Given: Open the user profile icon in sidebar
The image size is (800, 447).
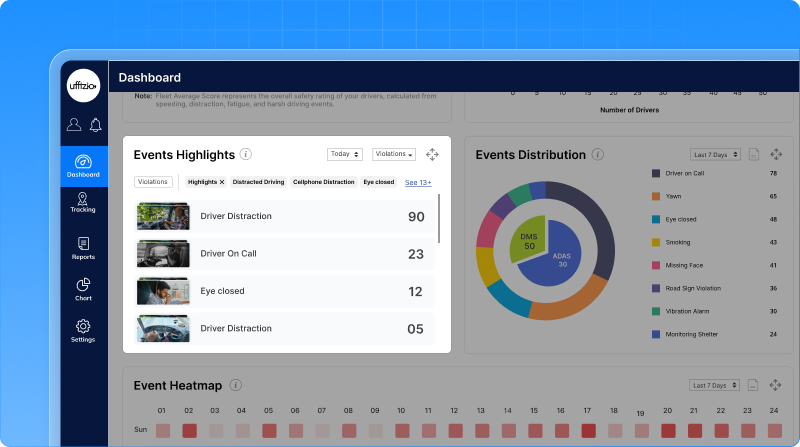Looking at the screenshot, I should 74,125.
